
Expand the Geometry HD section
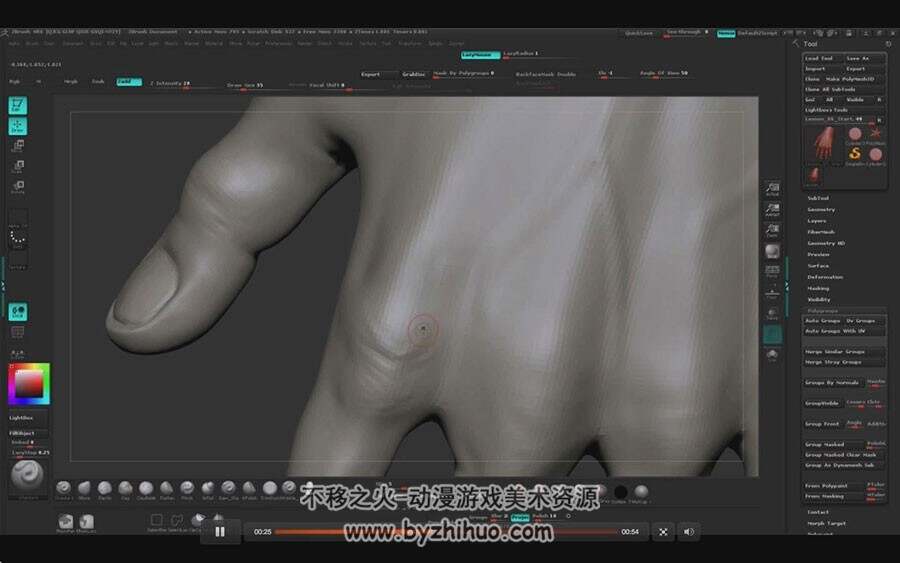point(826,243)
